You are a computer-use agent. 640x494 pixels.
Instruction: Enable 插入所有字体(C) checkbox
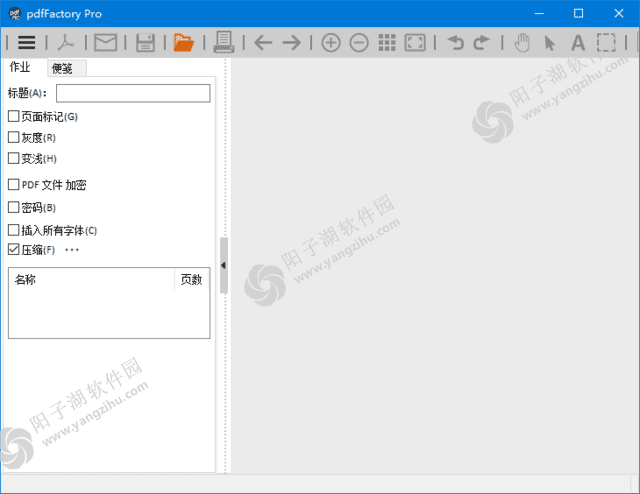(13, 230)
